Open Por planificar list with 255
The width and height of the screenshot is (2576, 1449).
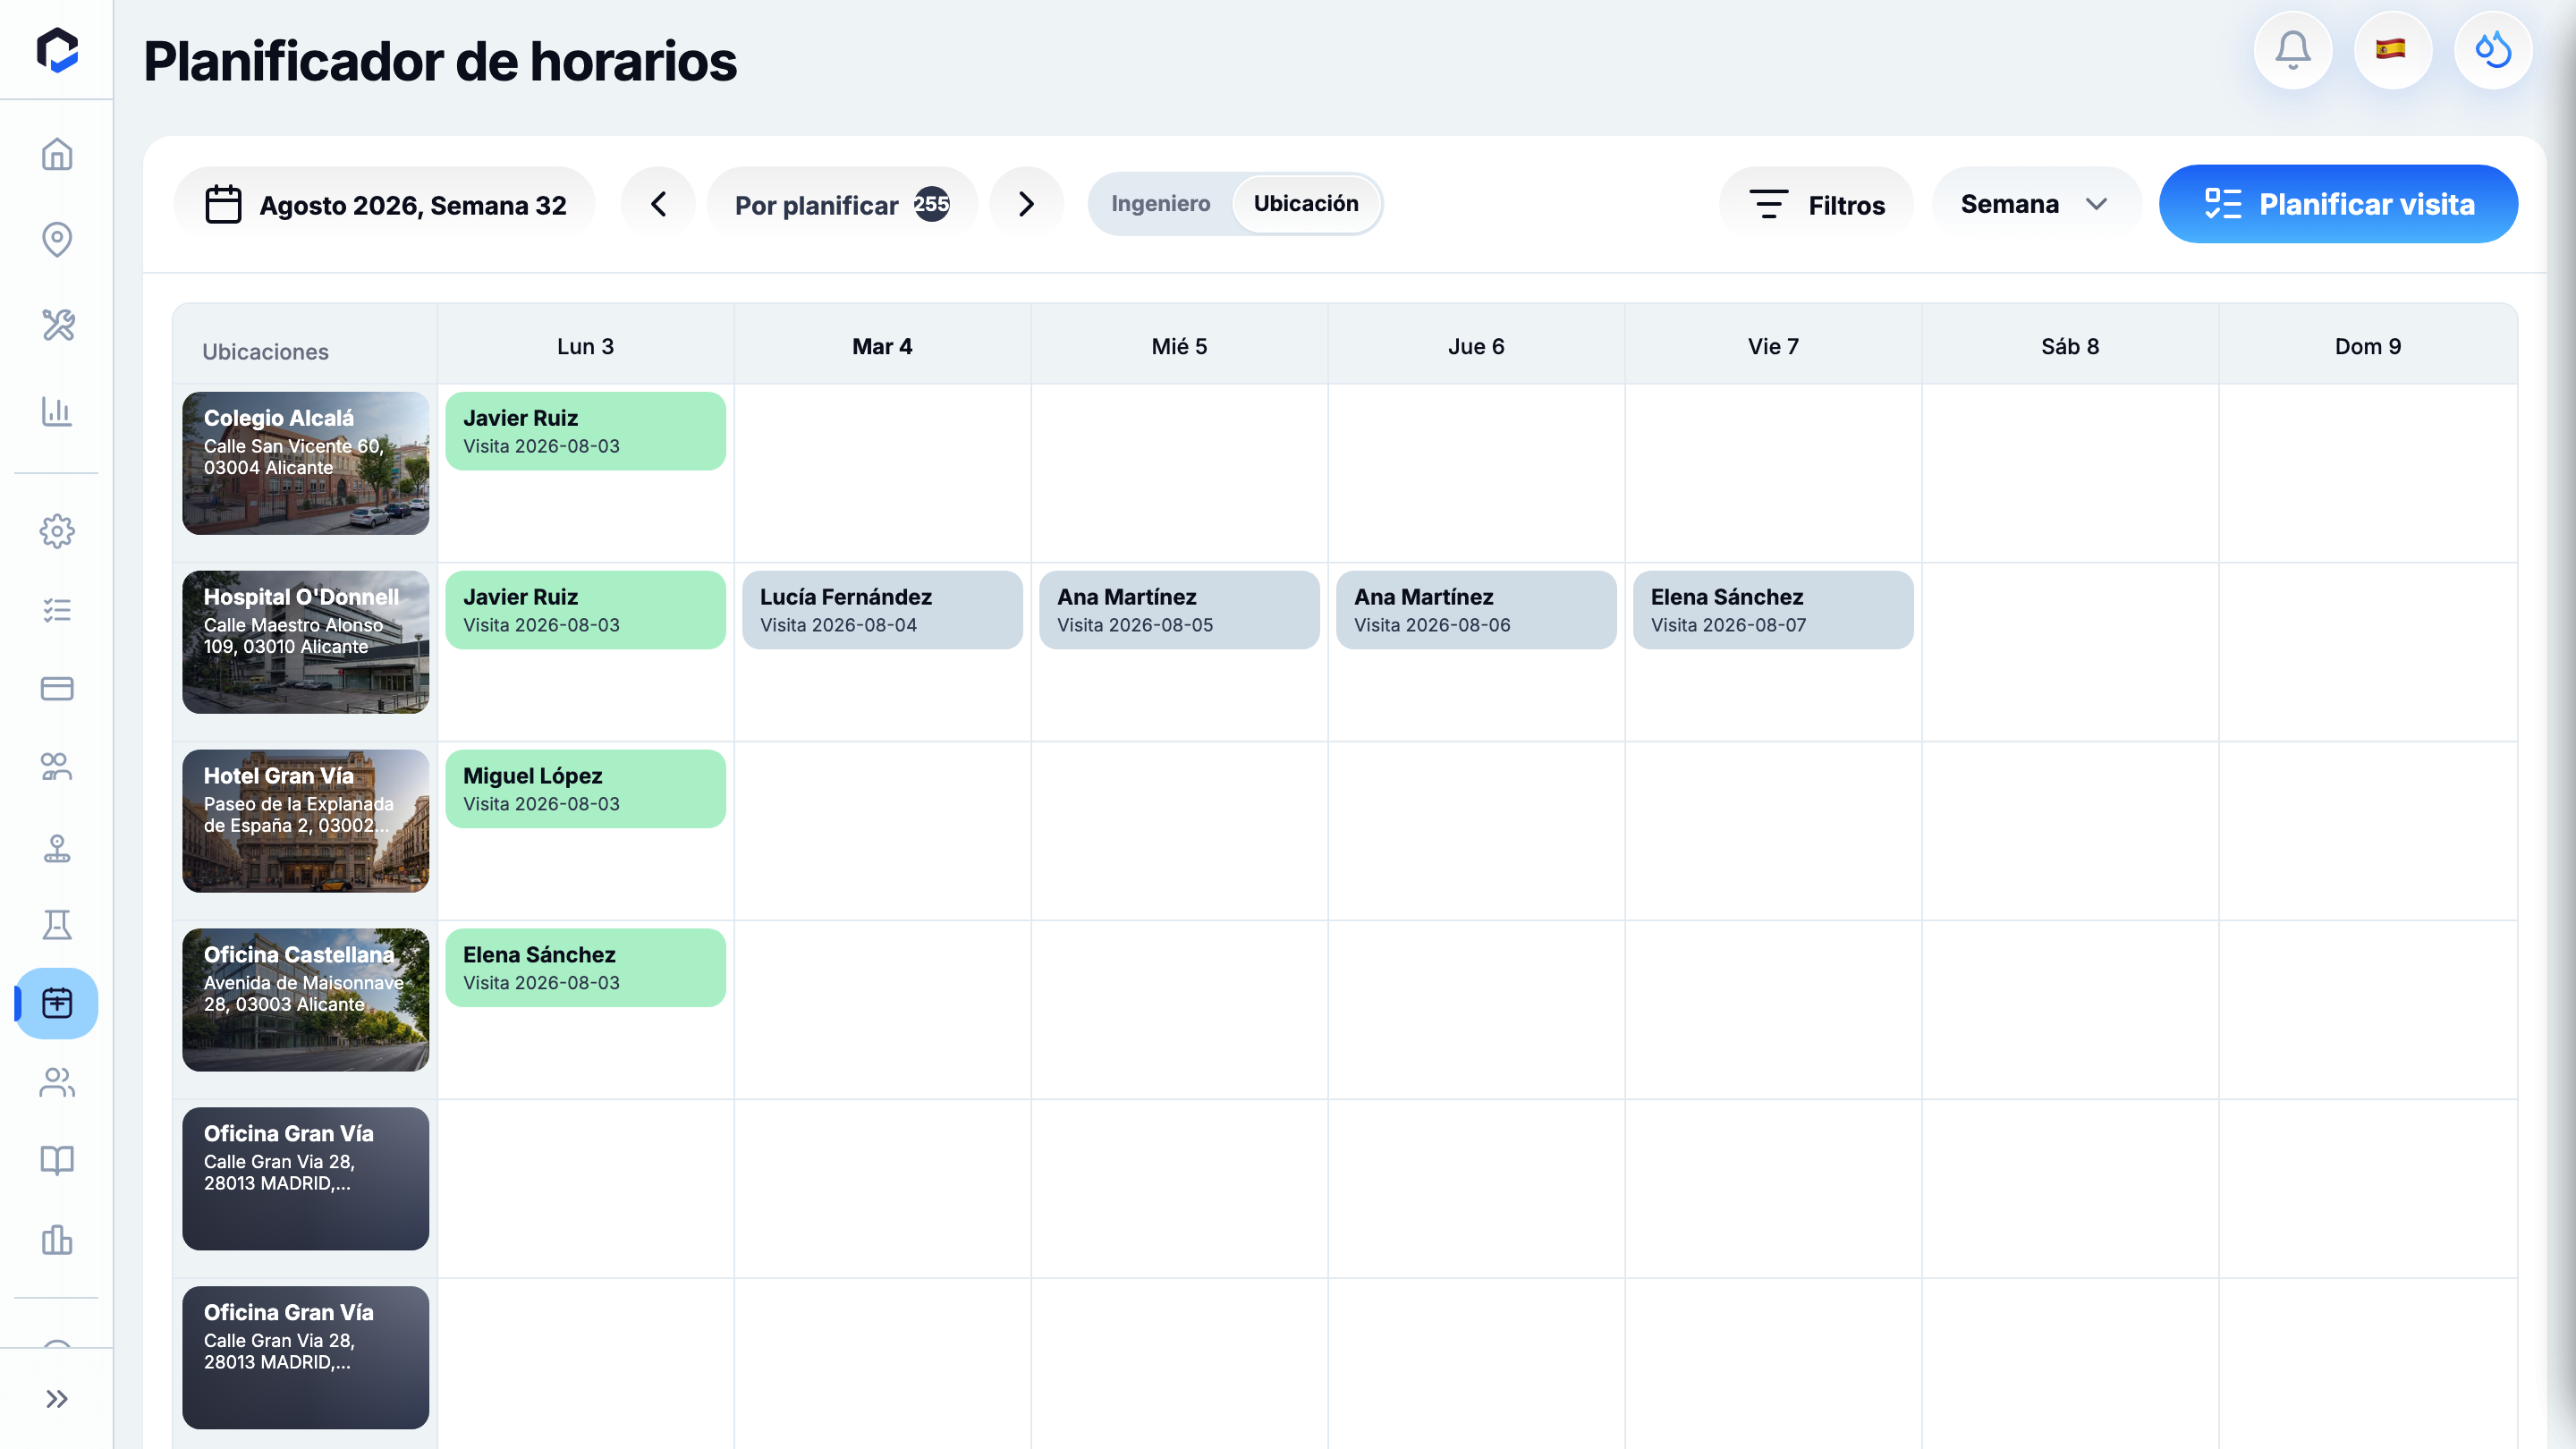click(x=842, y=204)
